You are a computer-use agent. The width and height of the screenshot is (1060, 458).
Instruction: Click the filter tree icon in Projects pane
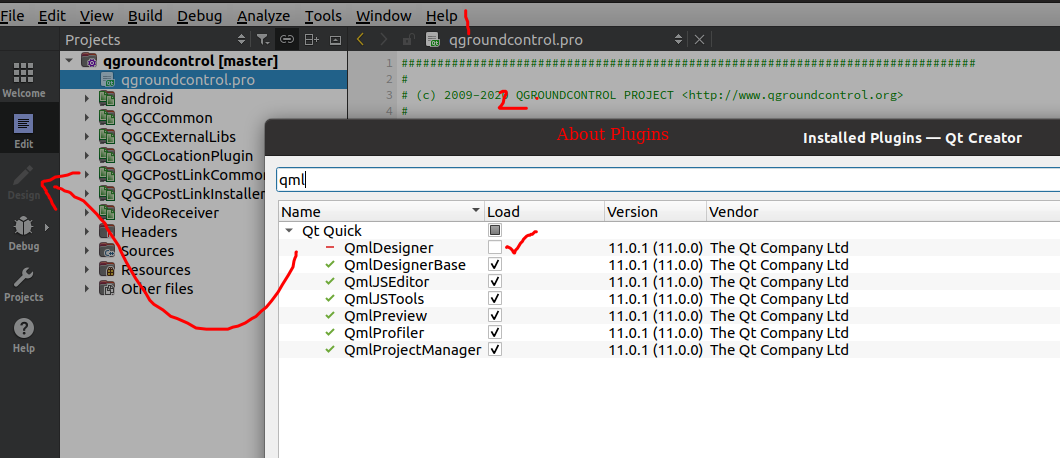coord(262,40)
